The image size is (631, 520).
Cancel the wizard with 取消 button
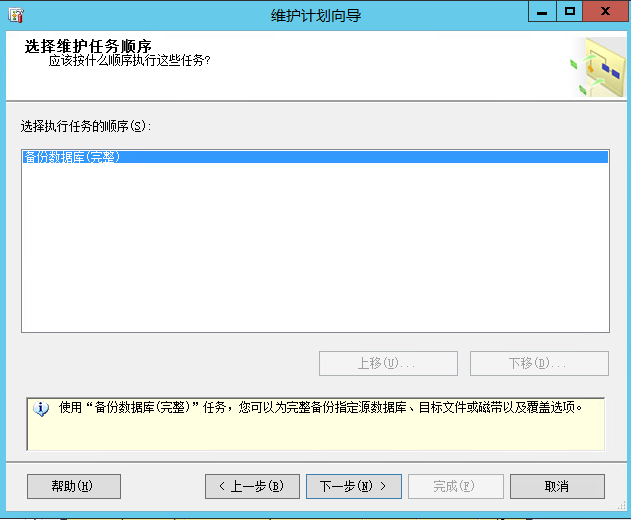coord(557,486)
